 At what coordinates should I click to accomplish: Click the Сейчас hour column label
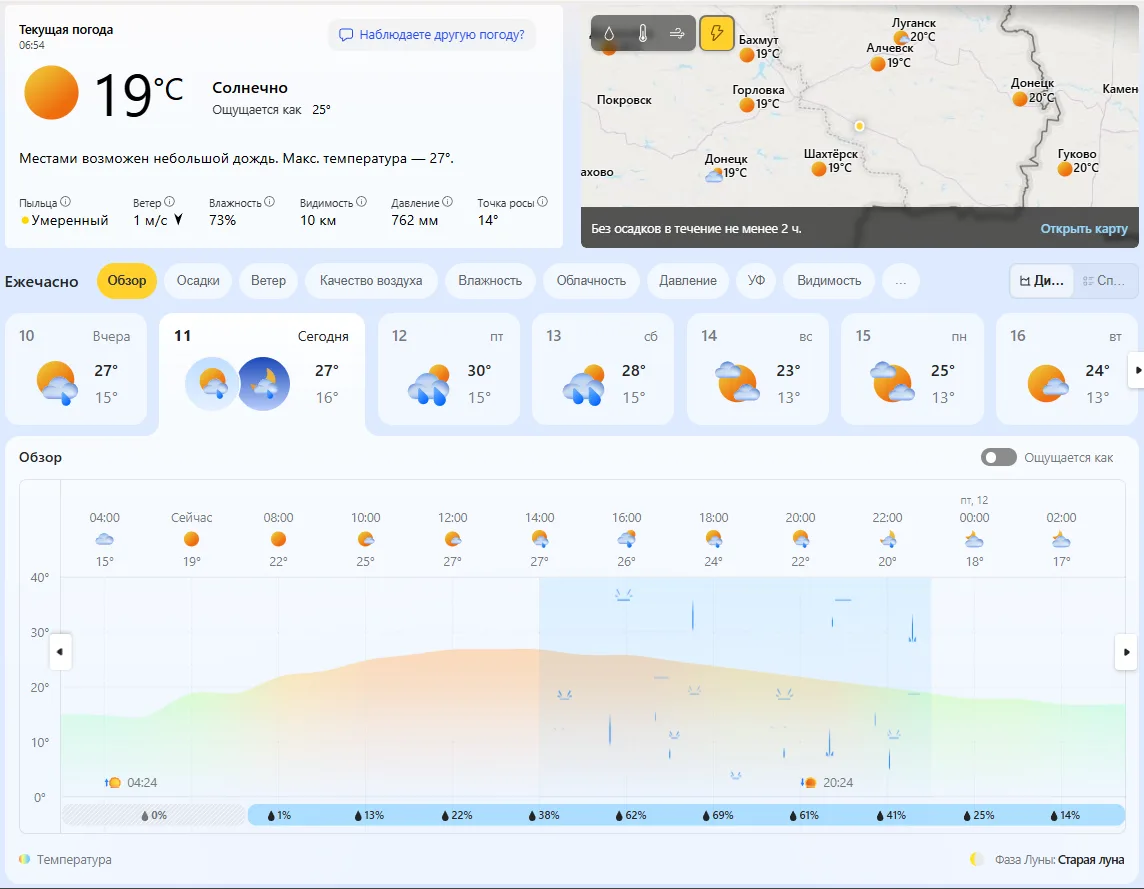pos(191,517)
